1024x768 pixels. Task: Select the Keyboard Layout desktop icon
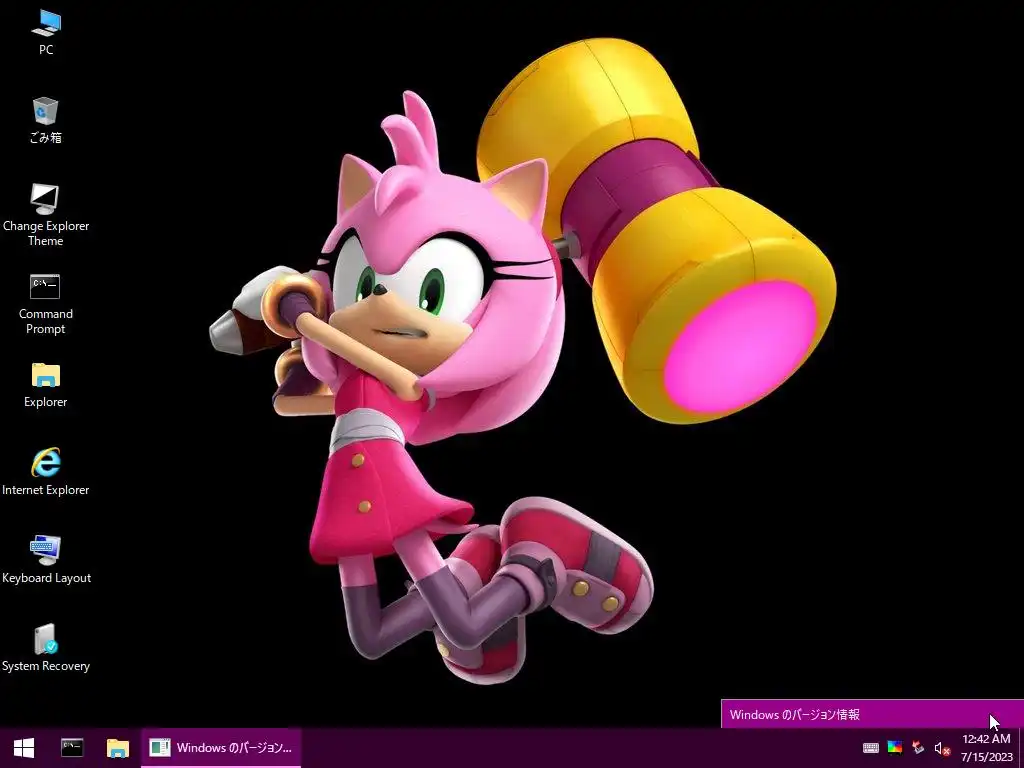[x=46, y=560]
